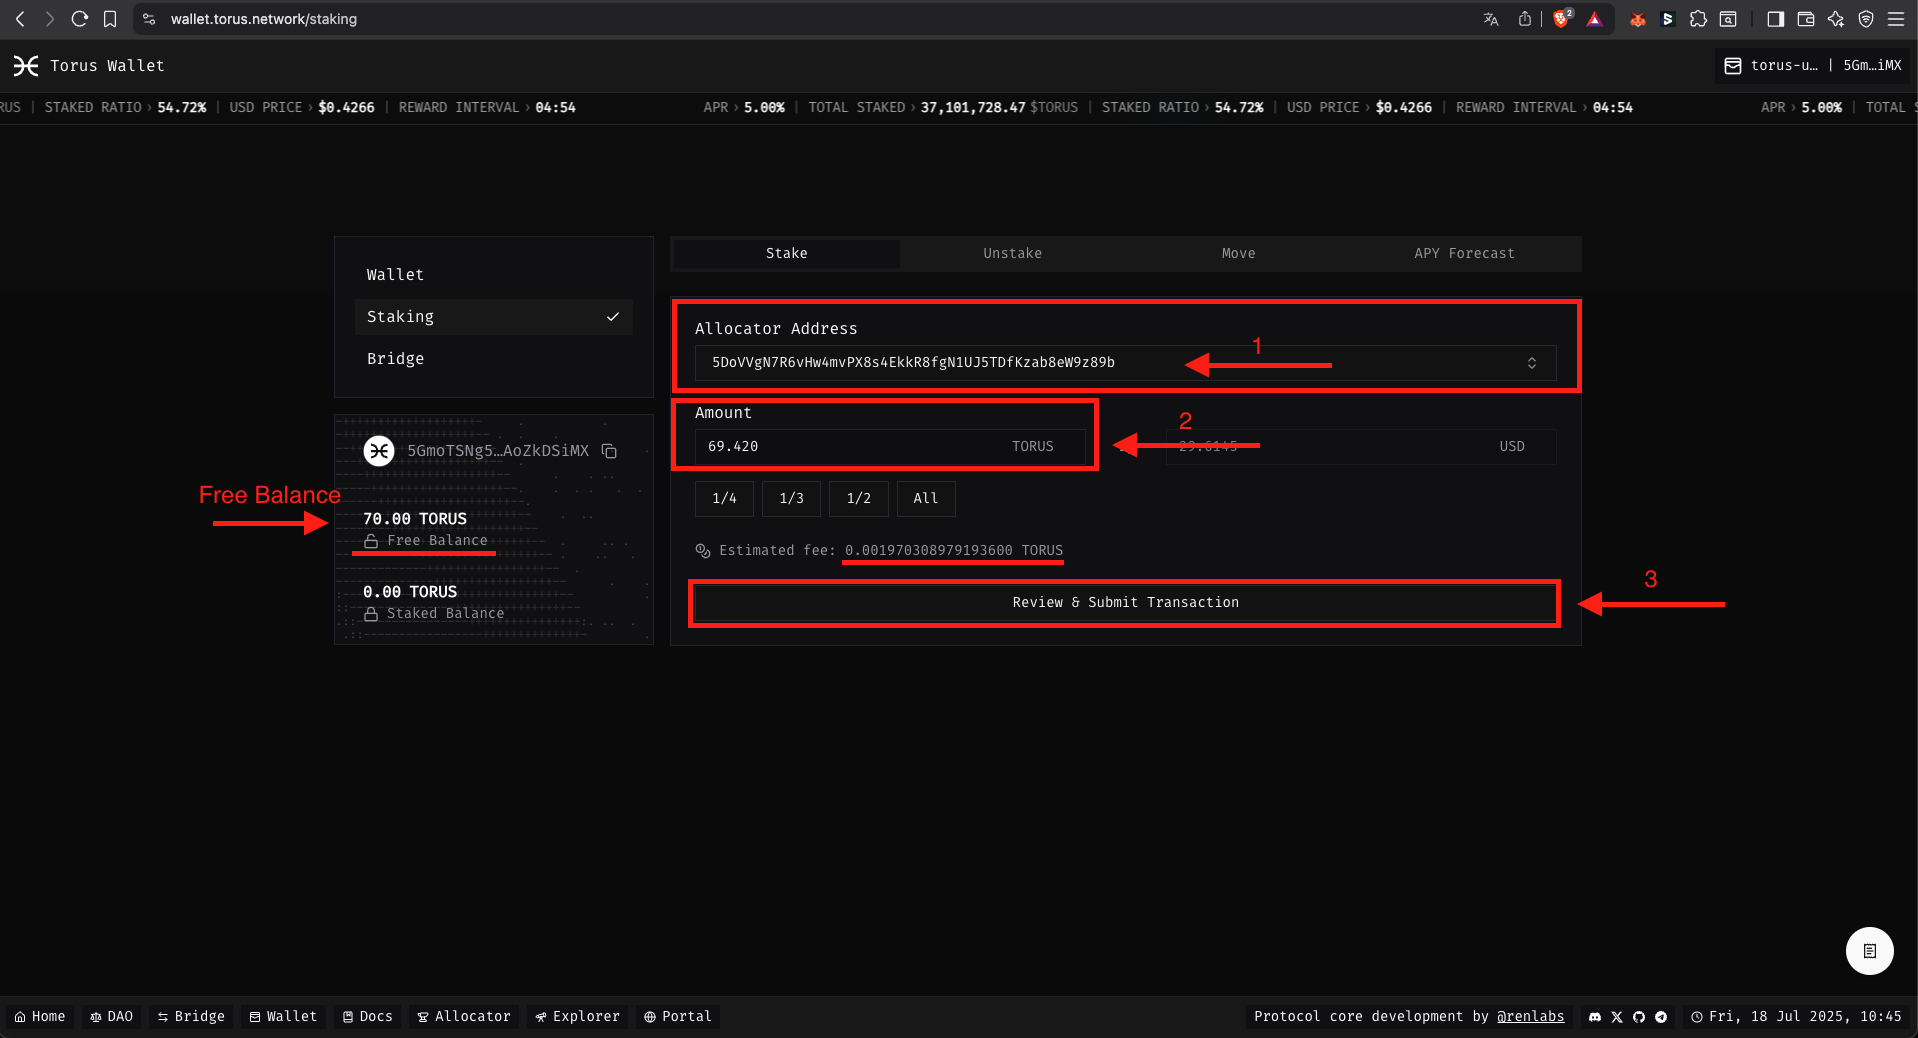
Task: Click the Torus Wallet logo icon
Action: coord(26,66)
